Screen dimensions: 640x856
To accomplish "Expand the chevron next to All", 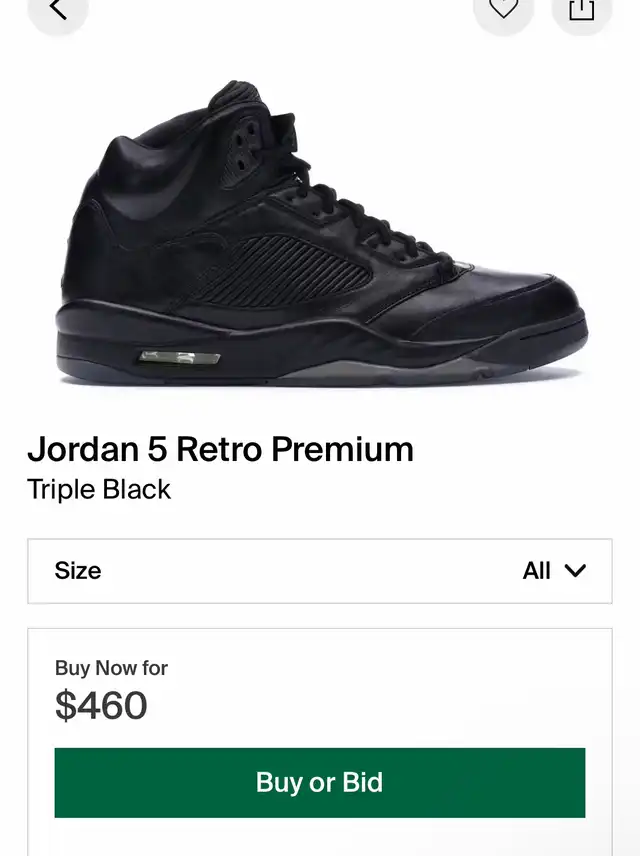I will click(x=575, y=570).
